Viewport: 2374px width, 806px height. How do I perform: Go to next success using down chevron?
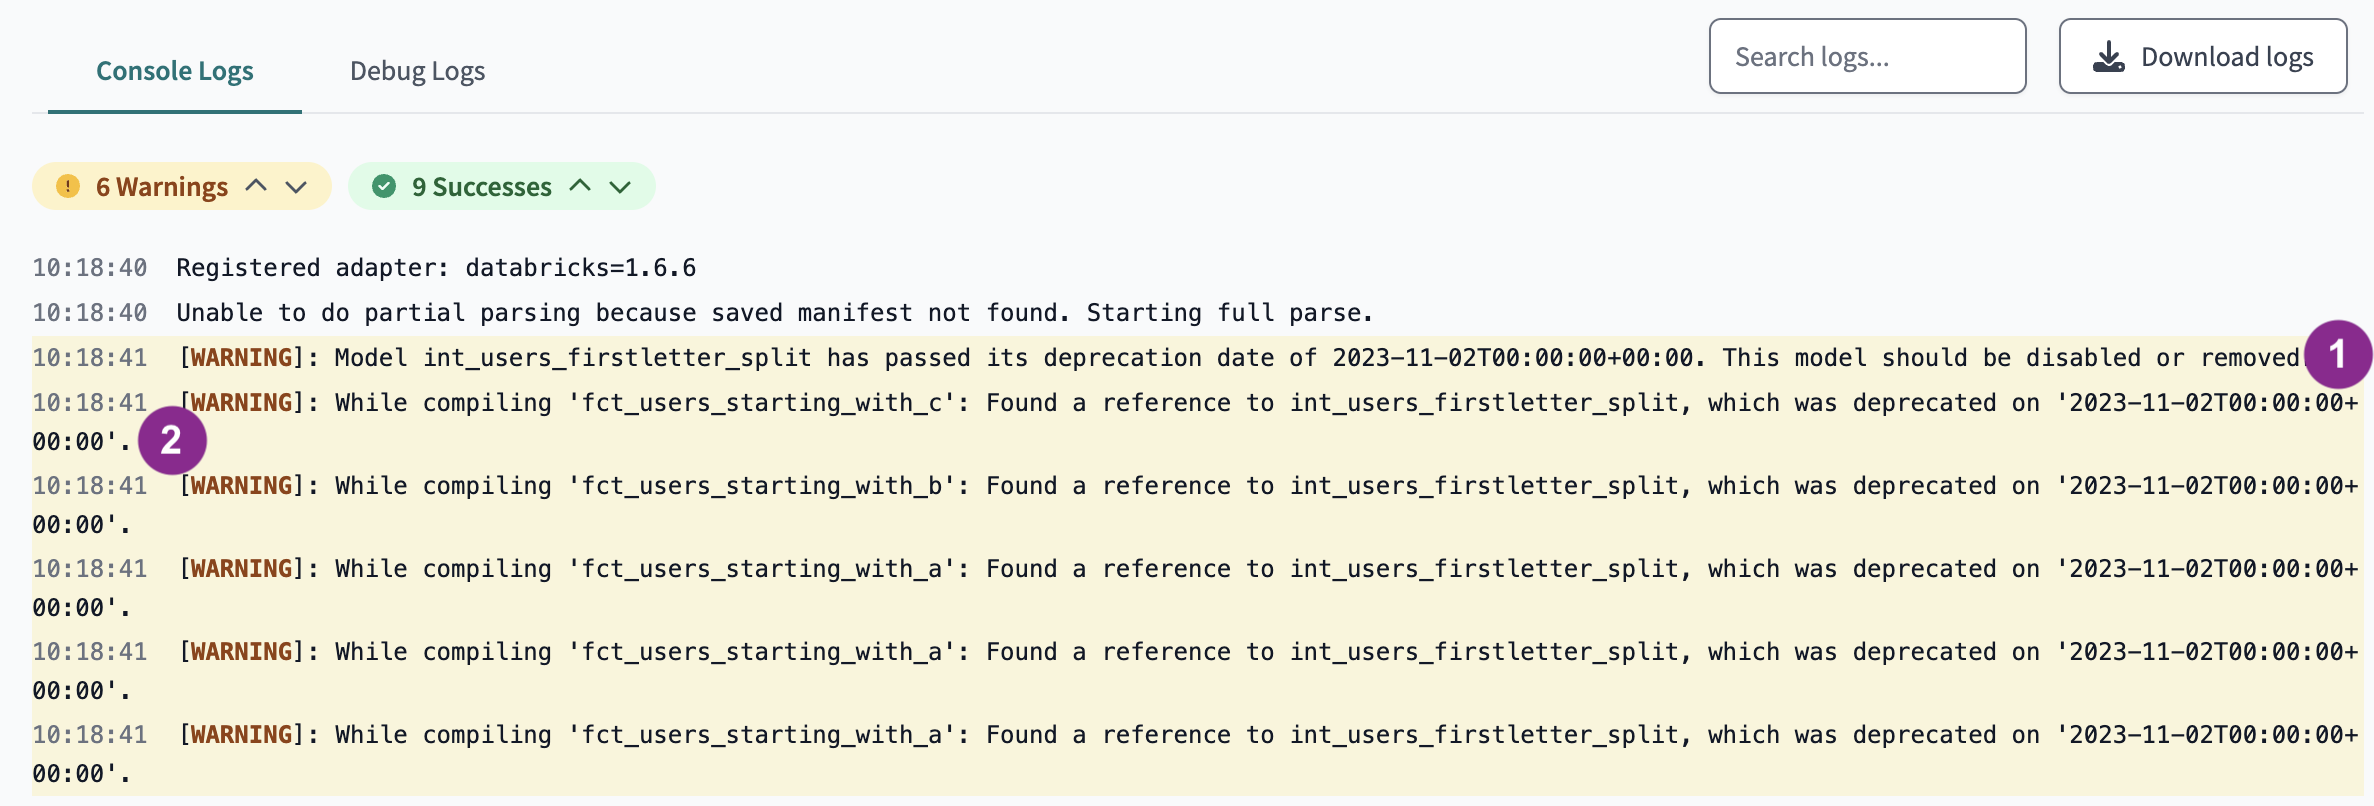[620, 186]
